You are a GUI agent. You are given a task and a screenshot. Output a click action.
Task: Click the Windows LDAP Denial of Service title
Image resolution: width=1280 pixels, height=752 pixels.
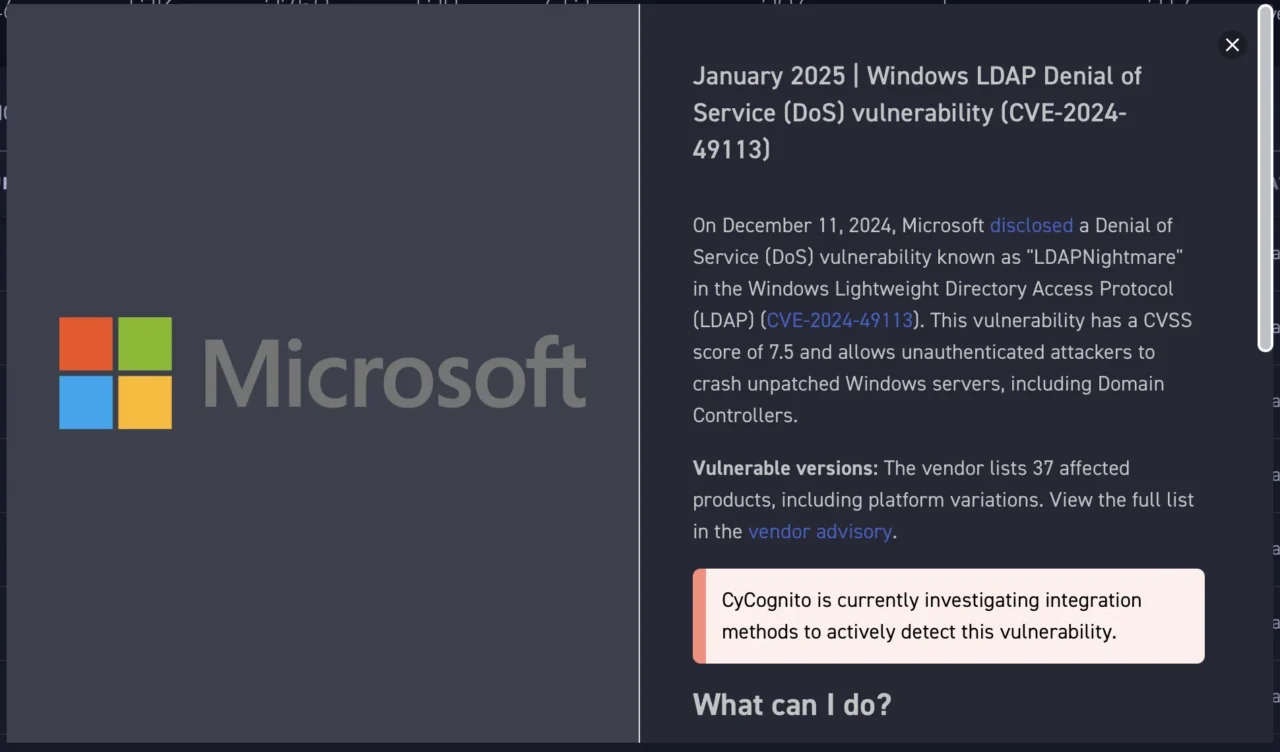coord(917,112)
